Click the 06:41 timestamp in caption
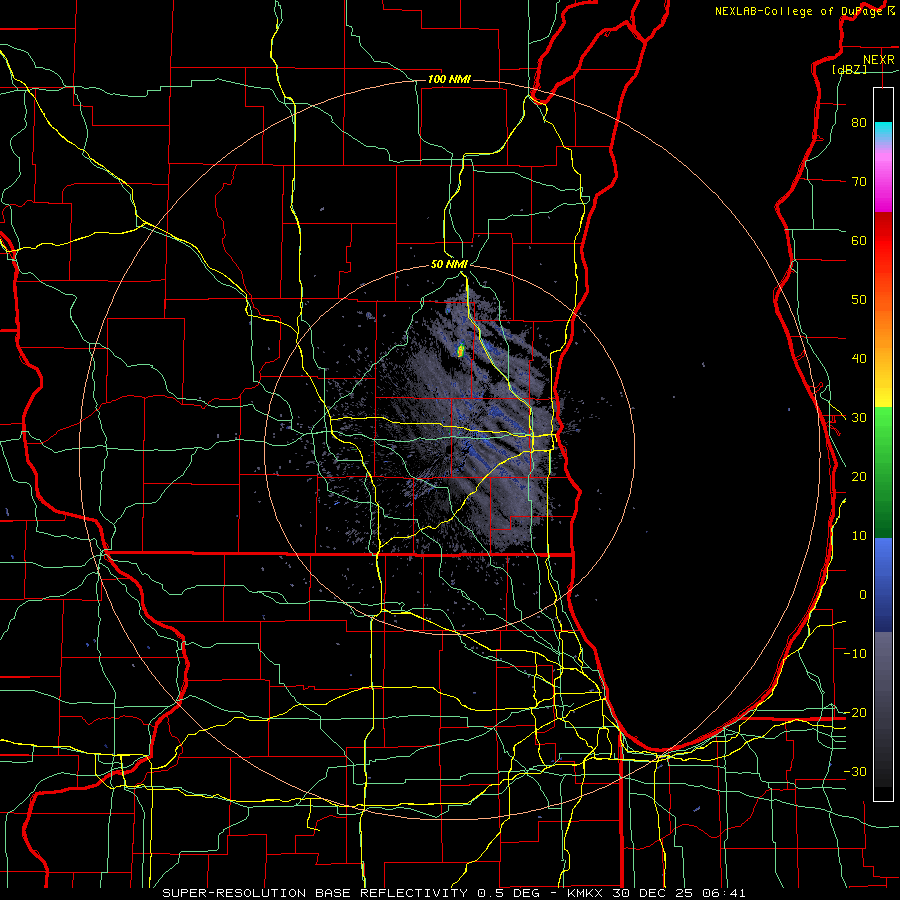Viewport: 900px width, 900px height. [726, 893]
